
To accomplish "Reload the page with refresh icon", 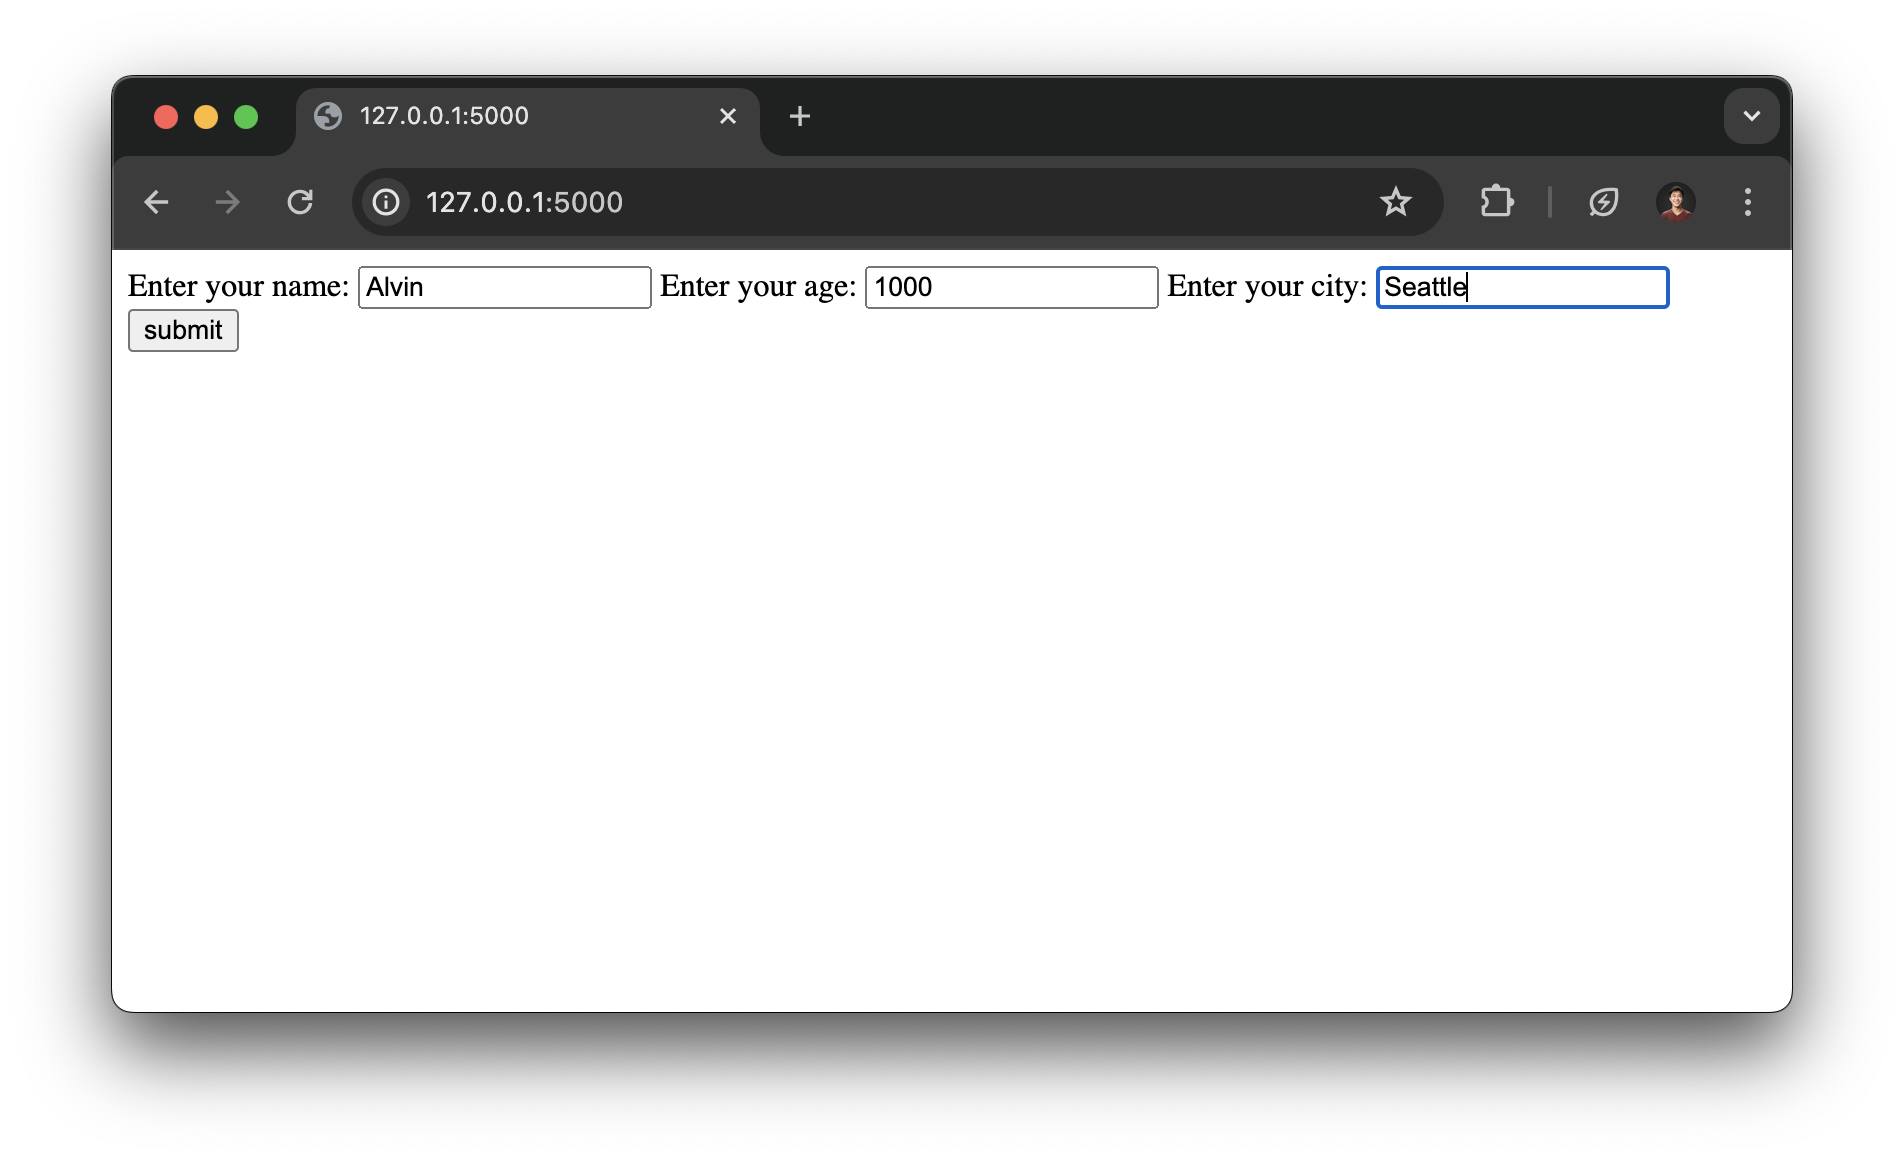I will pos(300,202).
